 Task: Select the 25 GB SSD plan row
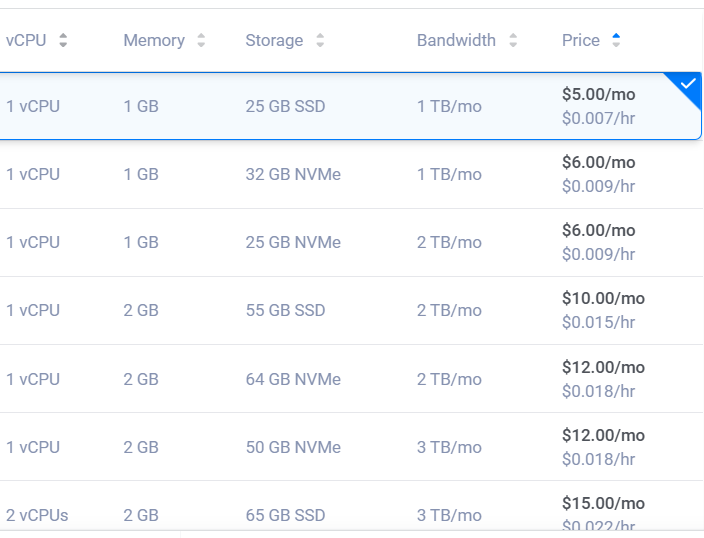coord(285,106)
